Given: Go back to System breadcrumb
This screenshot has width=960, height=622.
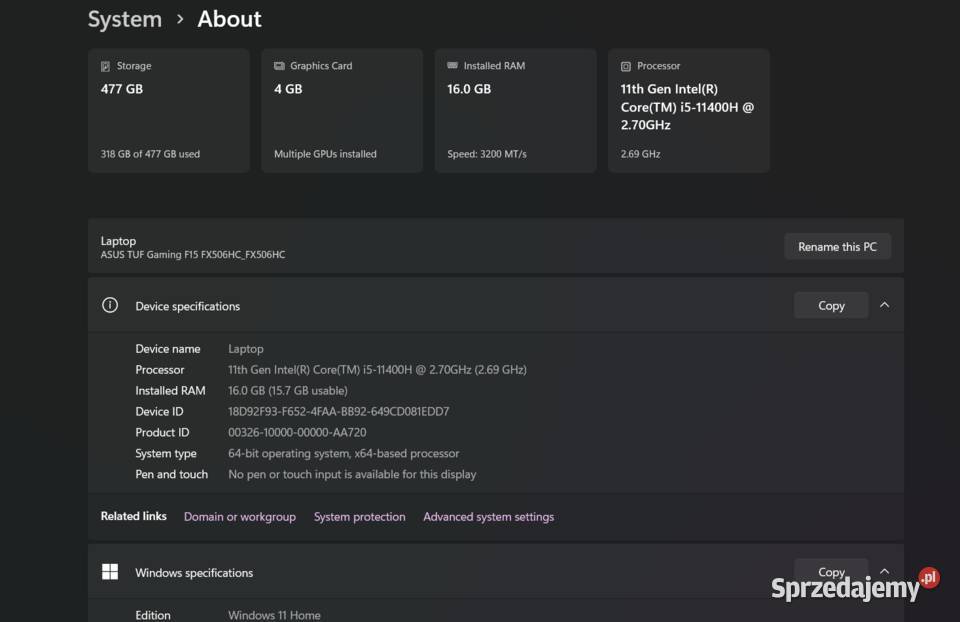Looking at the screenshot, I should click(x=124, y=19).
